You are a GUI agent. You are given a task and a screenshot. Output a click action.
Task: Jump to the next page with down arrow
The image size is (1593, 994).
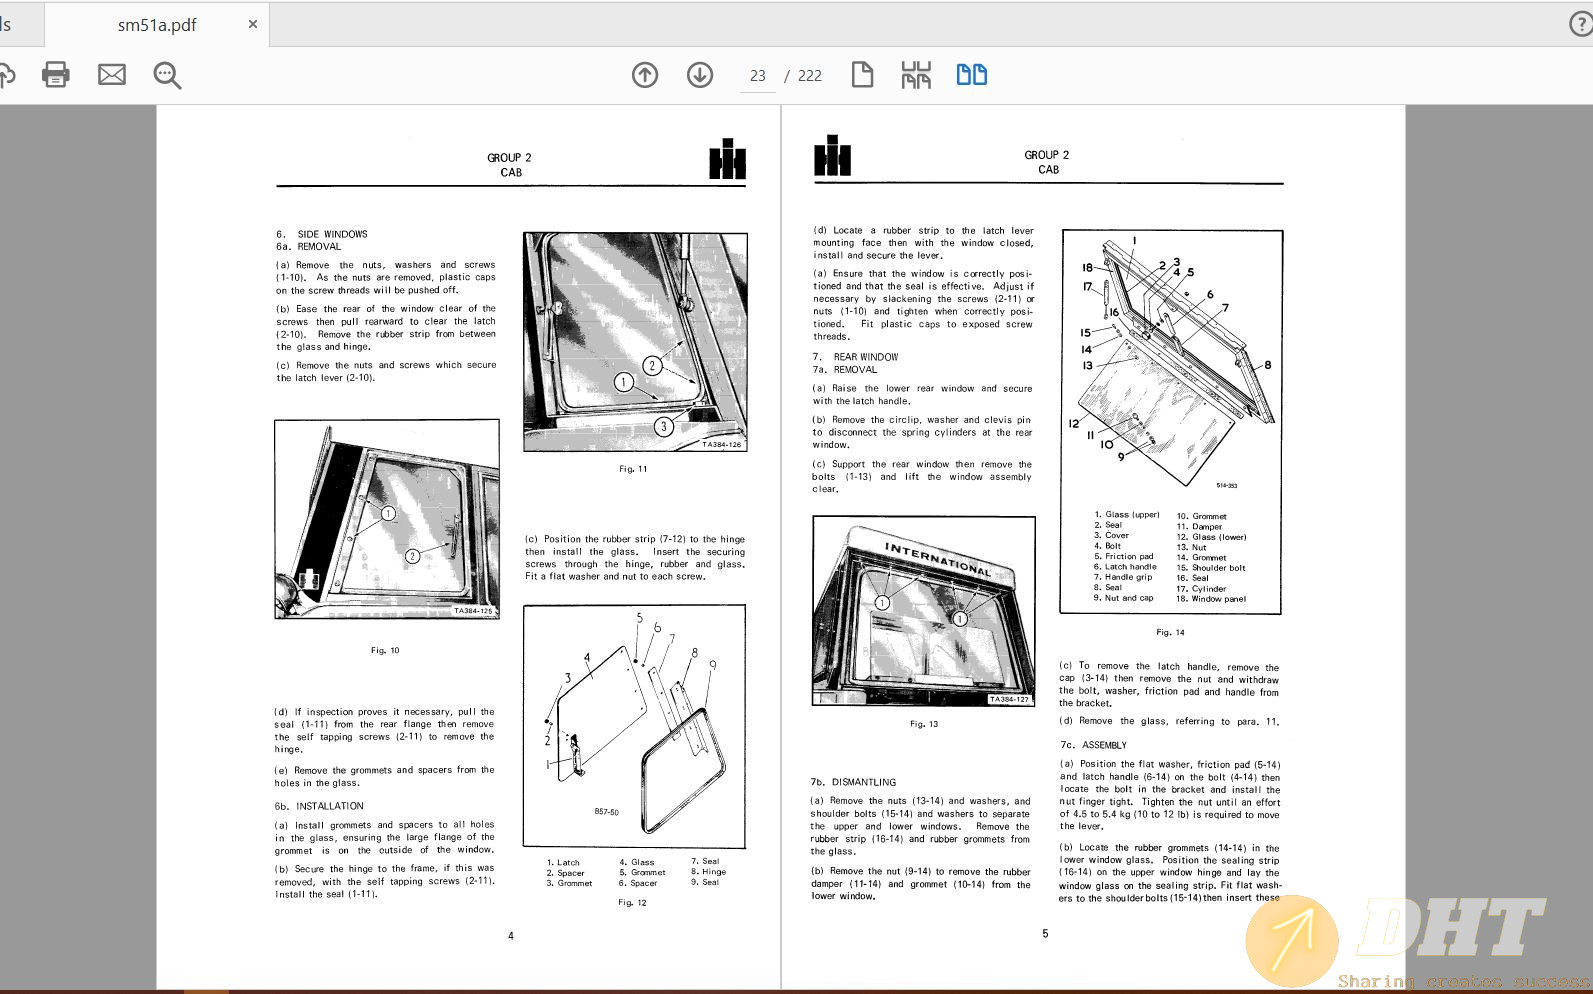point(700,75)
